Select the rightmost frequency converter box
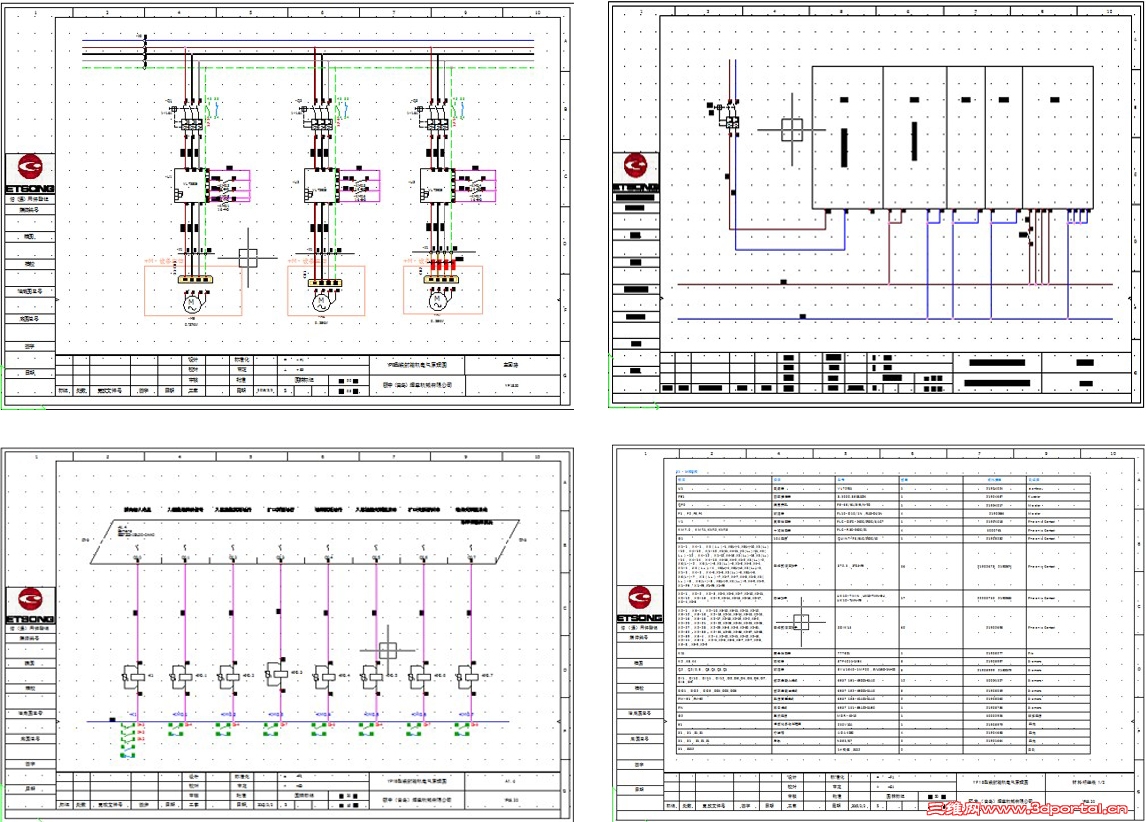The image size is (1147, 822). click(x=437, y=186)
